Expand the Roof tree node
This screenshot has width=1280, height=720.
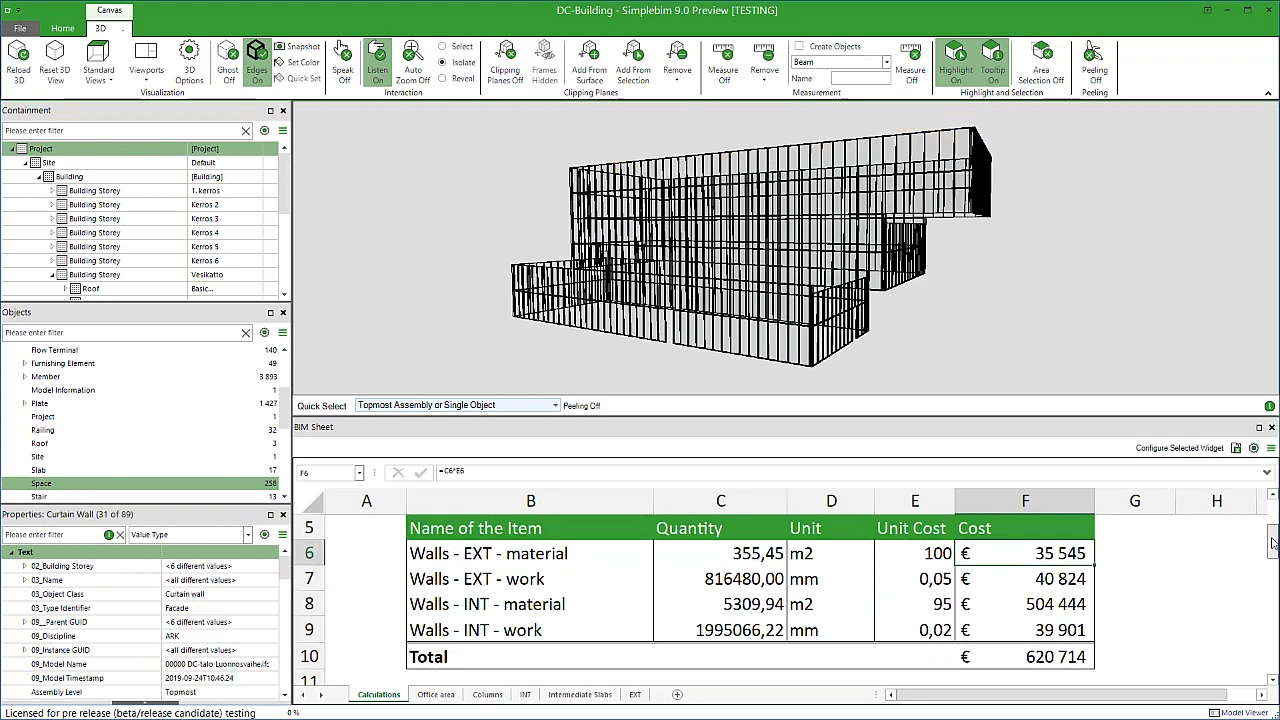65,288
